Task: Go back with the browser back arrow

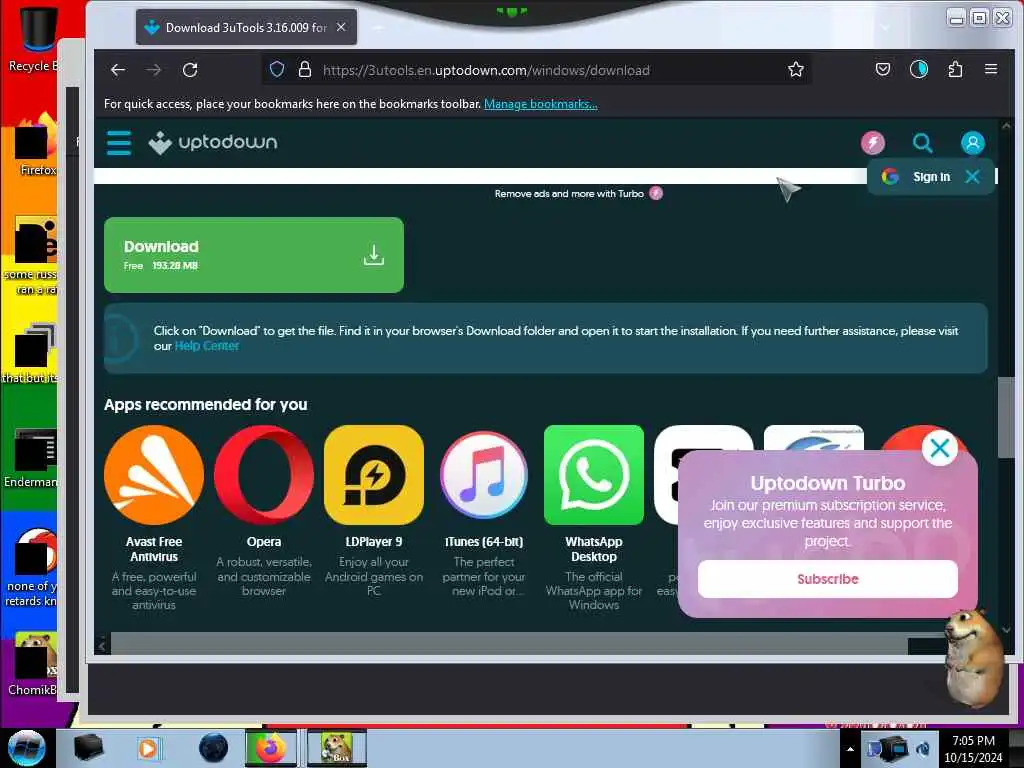Action: pos(118,70)
